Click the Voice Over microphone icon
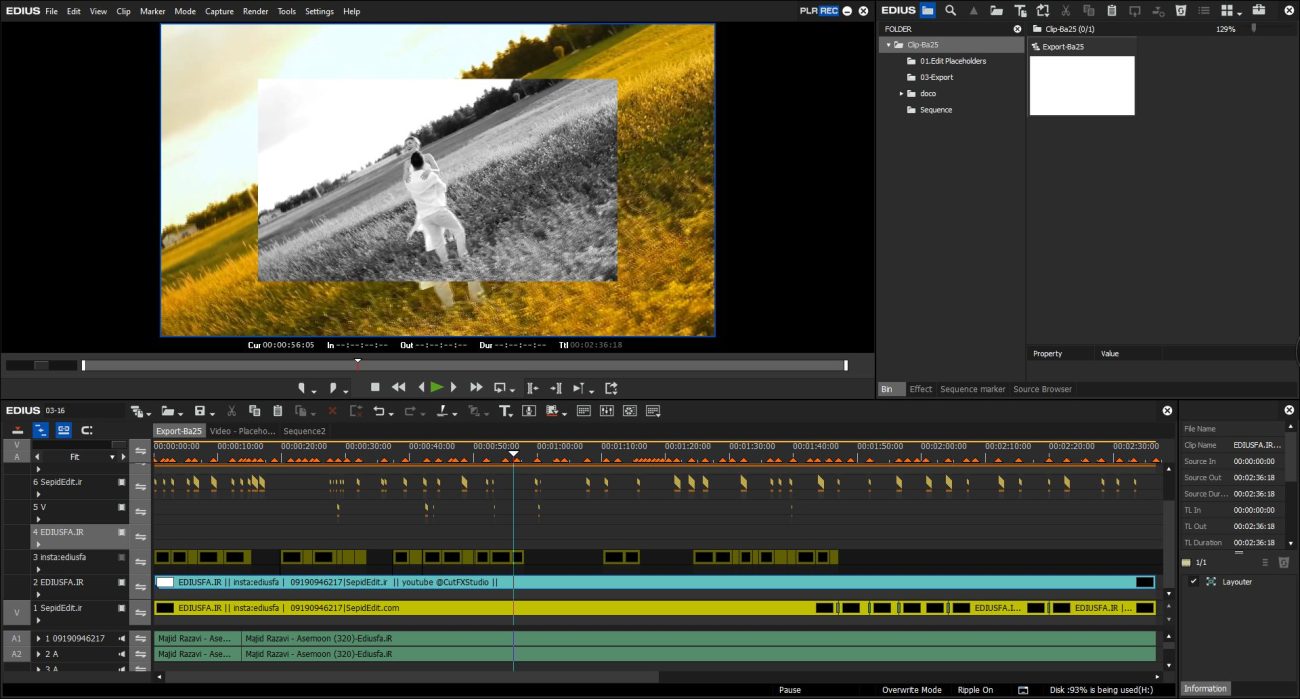Image resolution: width=1300 pixels, height=699 pixels. coord(530,411)
